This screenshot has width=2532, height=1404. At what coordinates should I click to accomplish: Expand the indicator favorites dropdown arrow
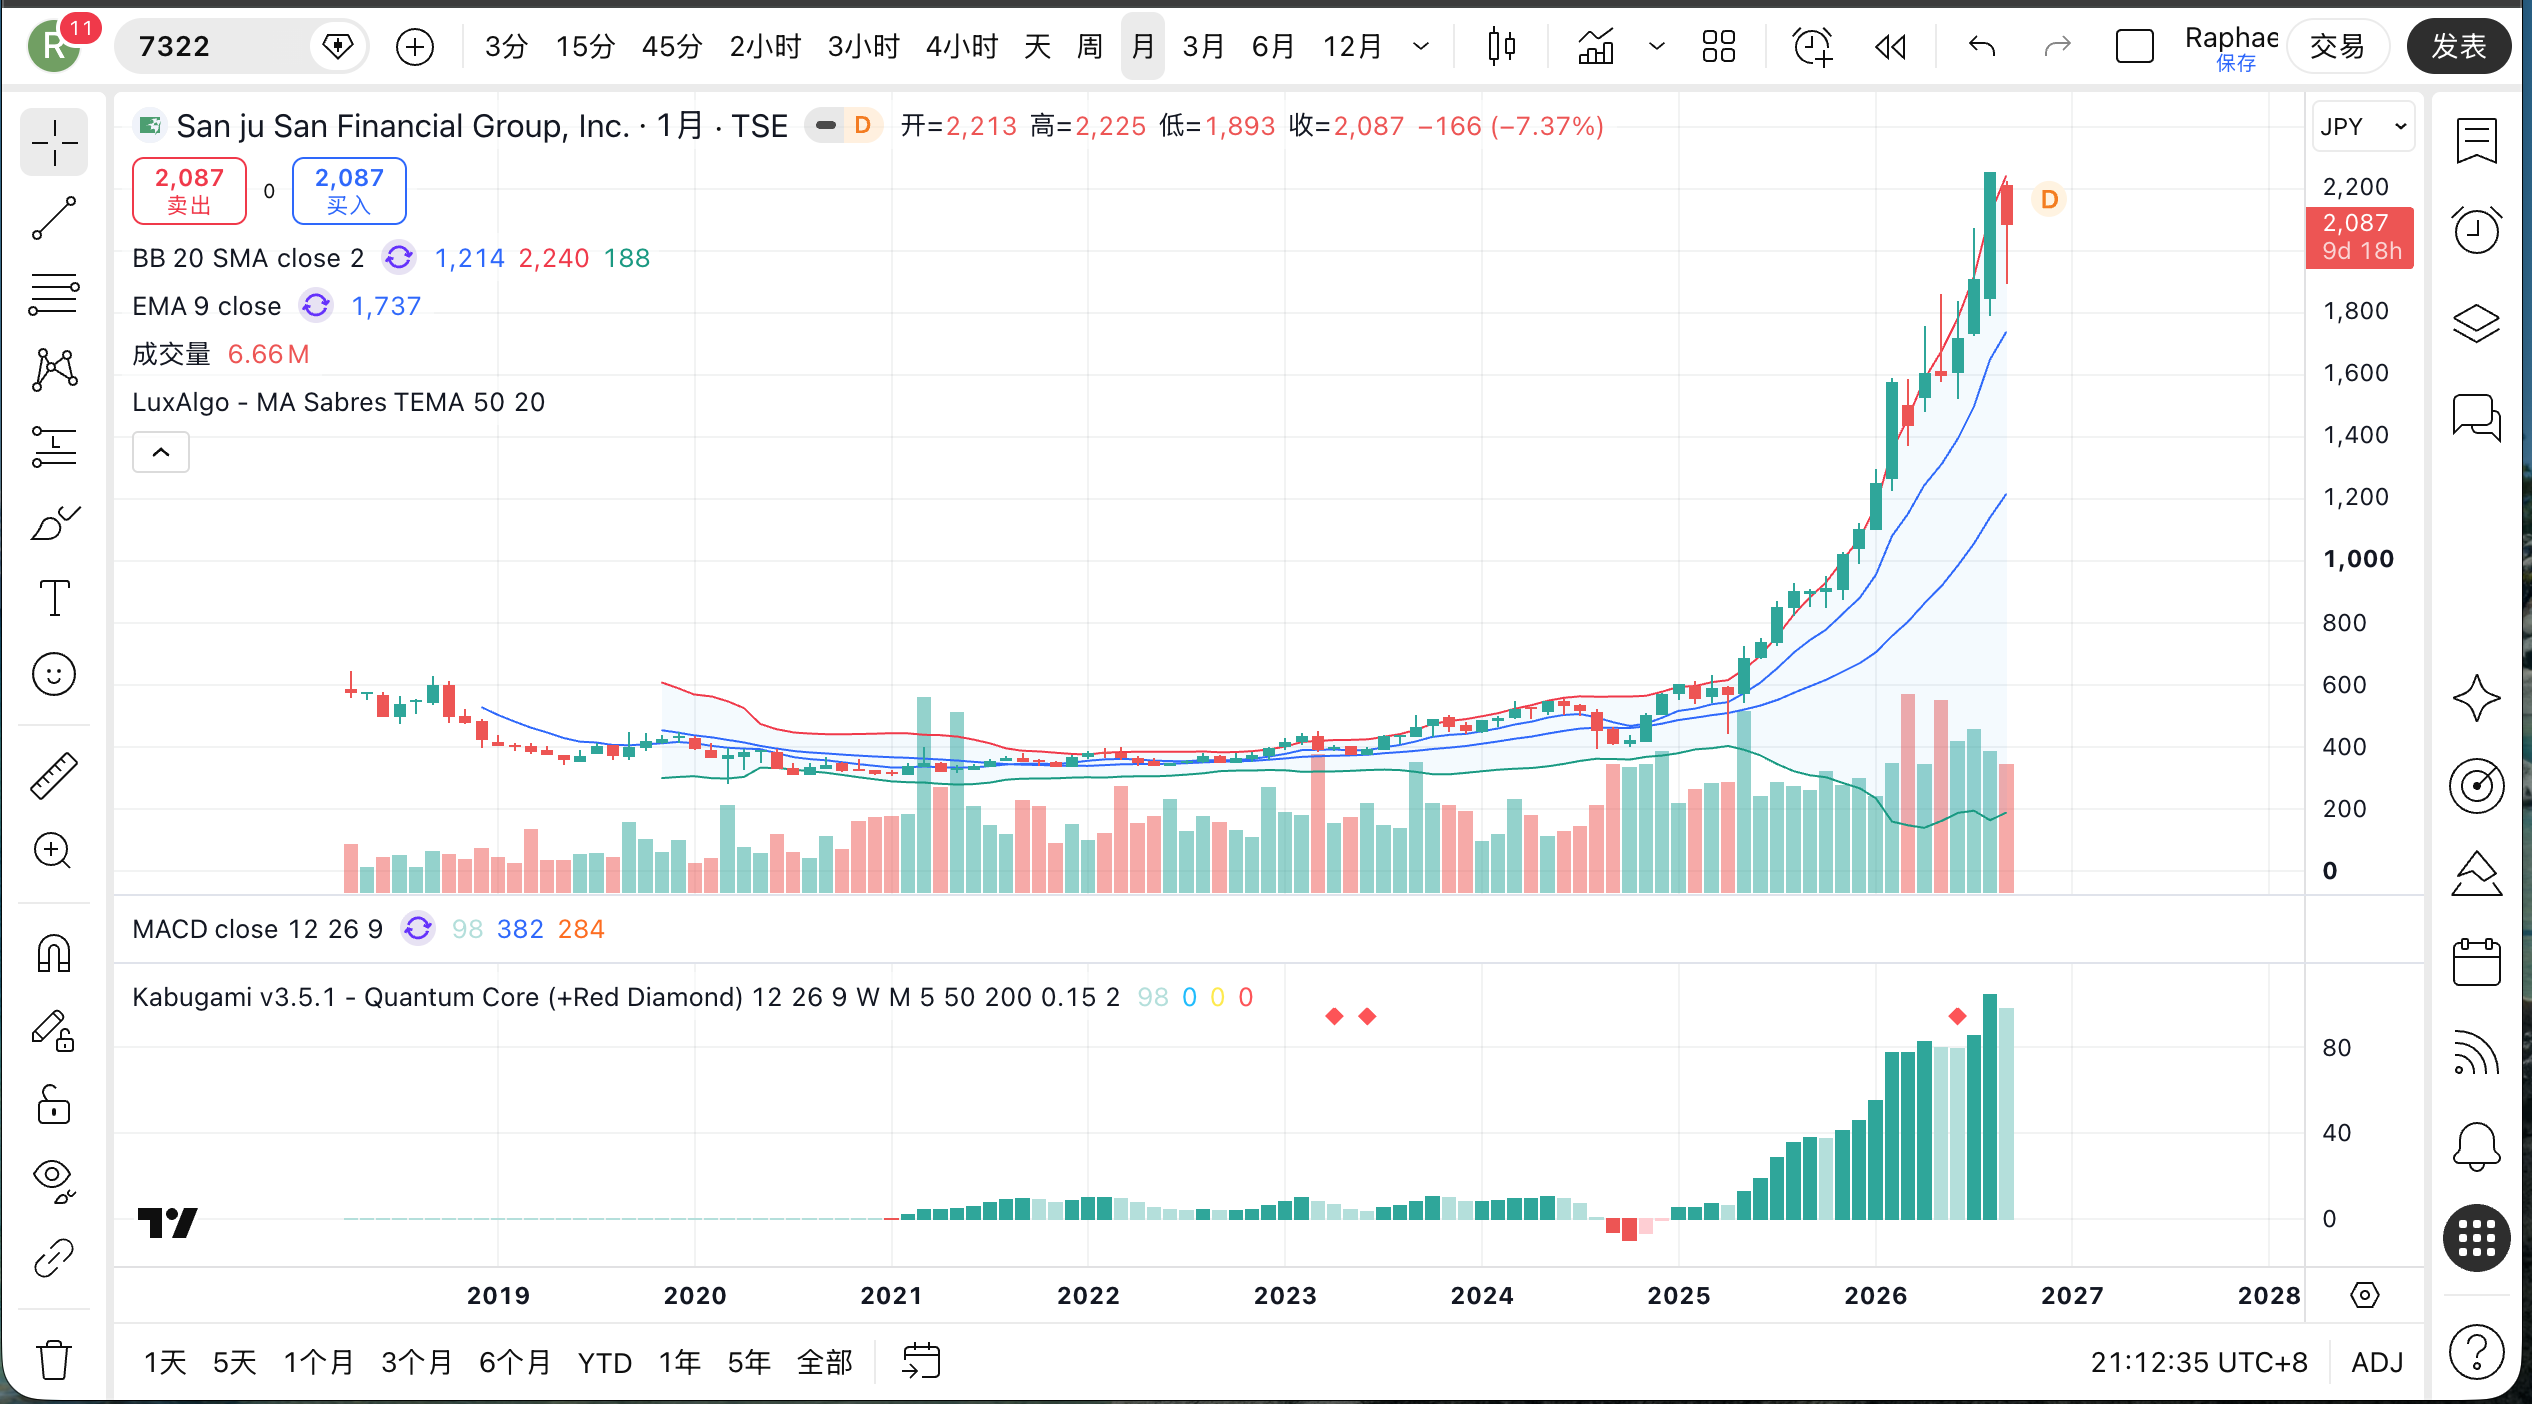(1656, 46)
